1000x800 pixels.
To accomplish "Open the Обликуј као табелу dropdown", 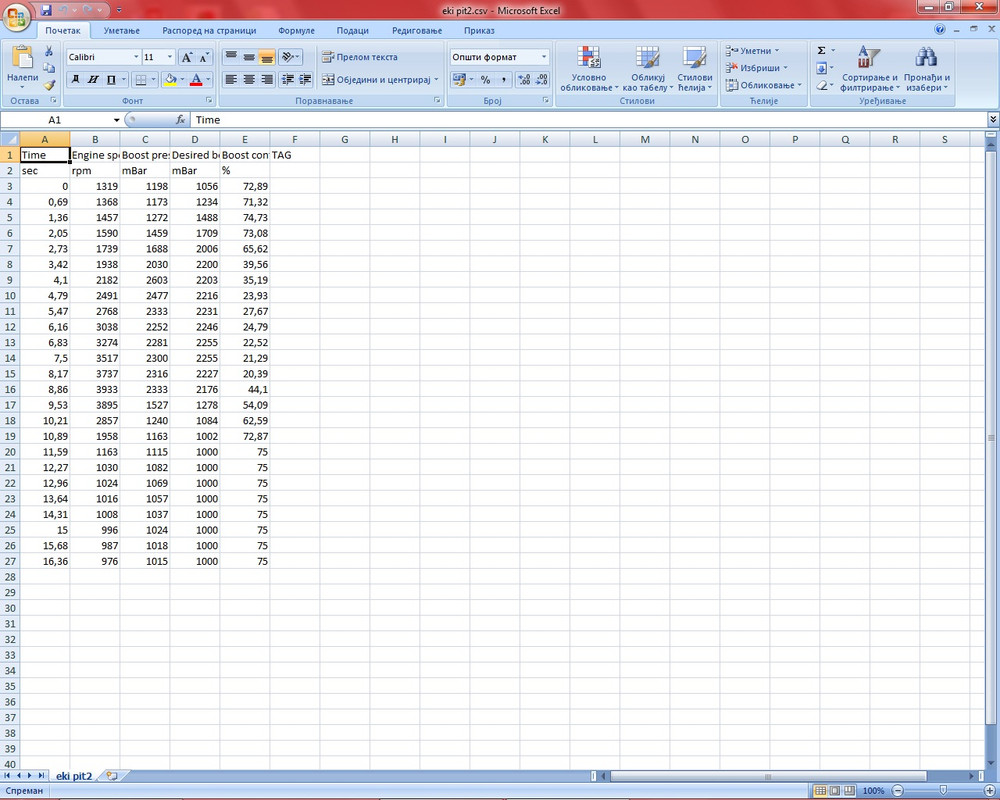I will [647, 69].
